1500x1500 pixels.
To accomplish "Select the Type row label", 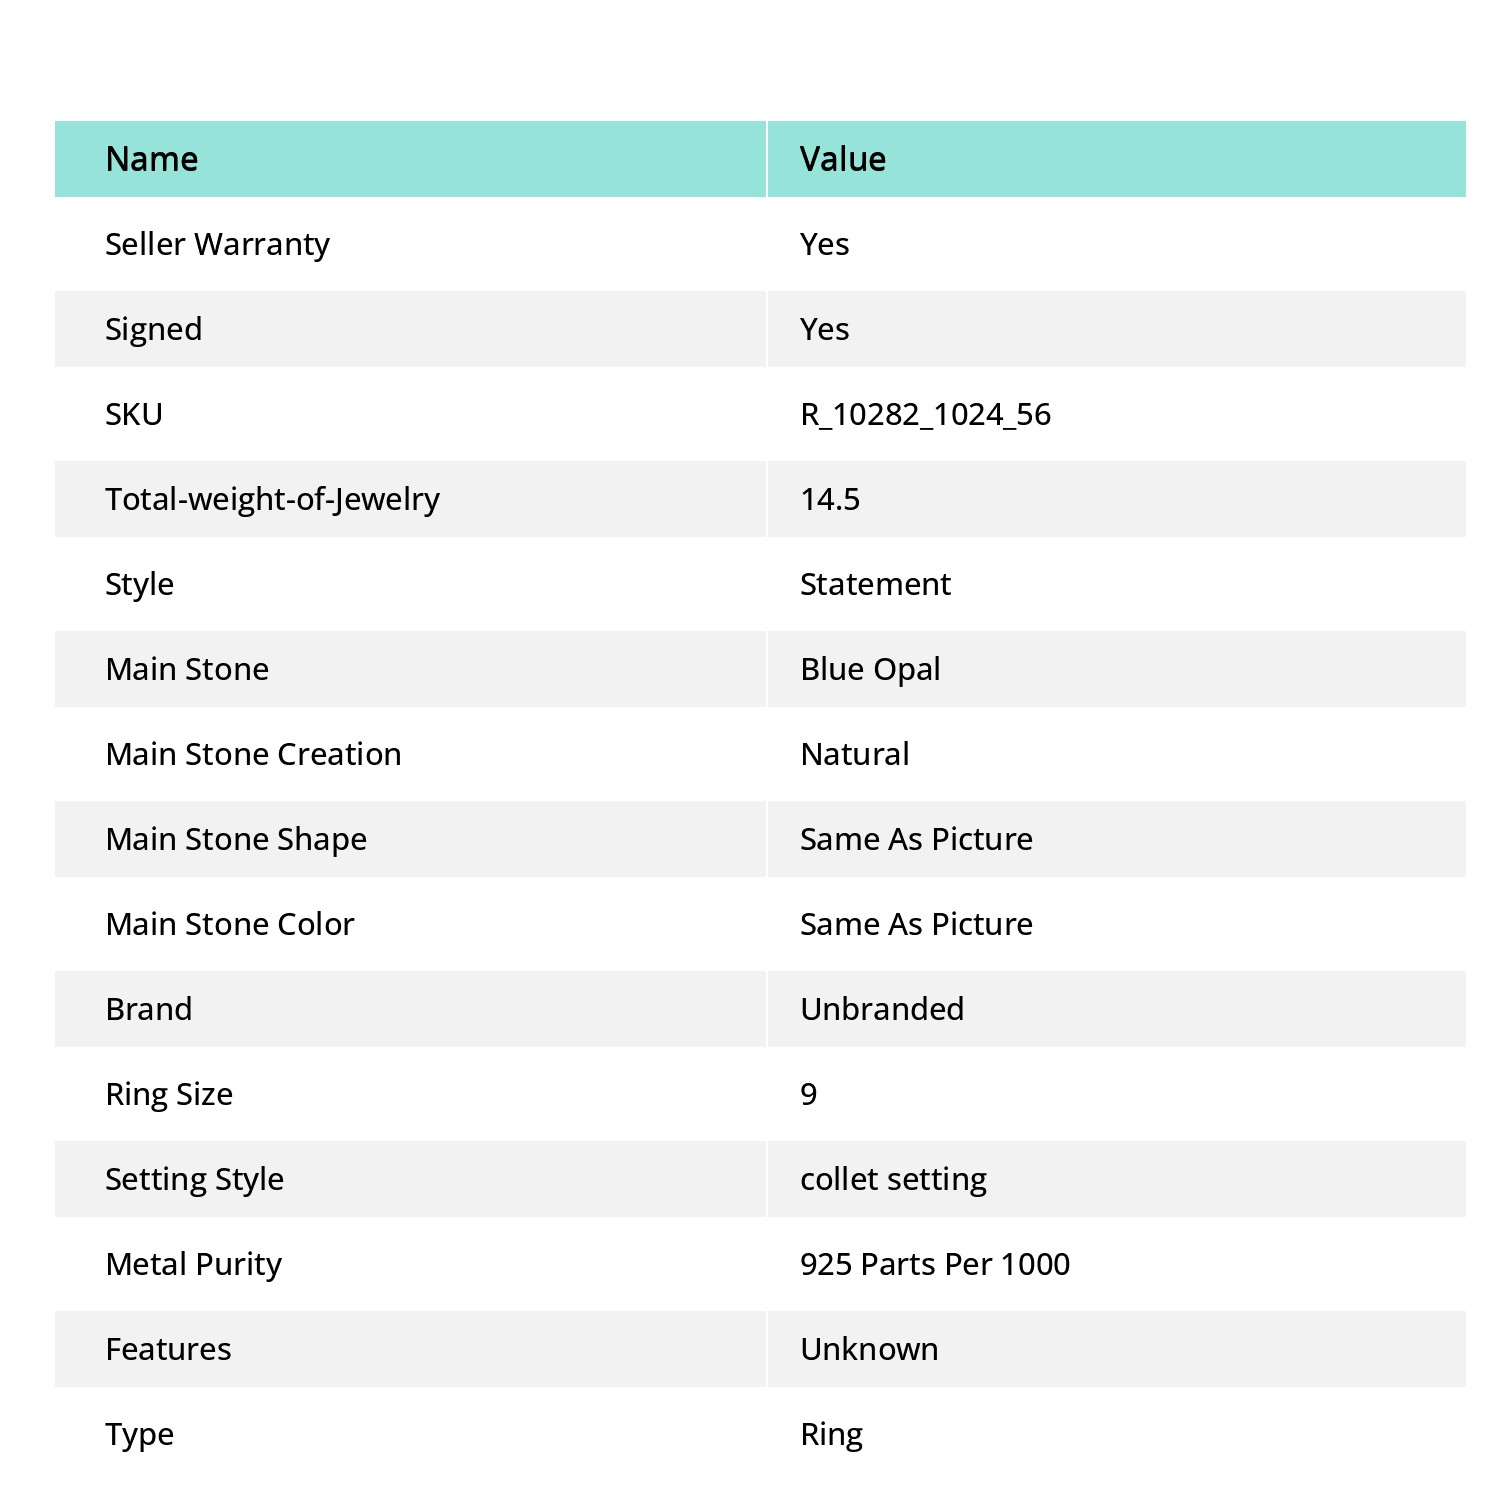I will pos(139,1435).
